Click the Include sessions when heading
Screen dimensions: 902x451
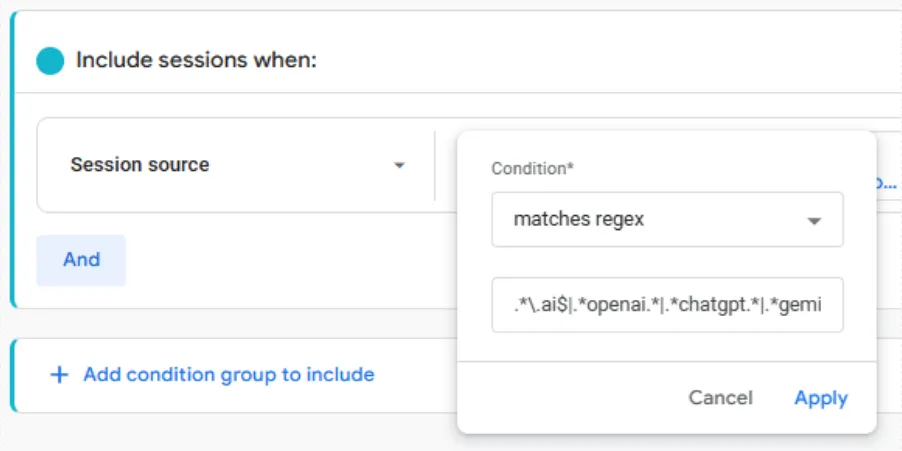196,60
